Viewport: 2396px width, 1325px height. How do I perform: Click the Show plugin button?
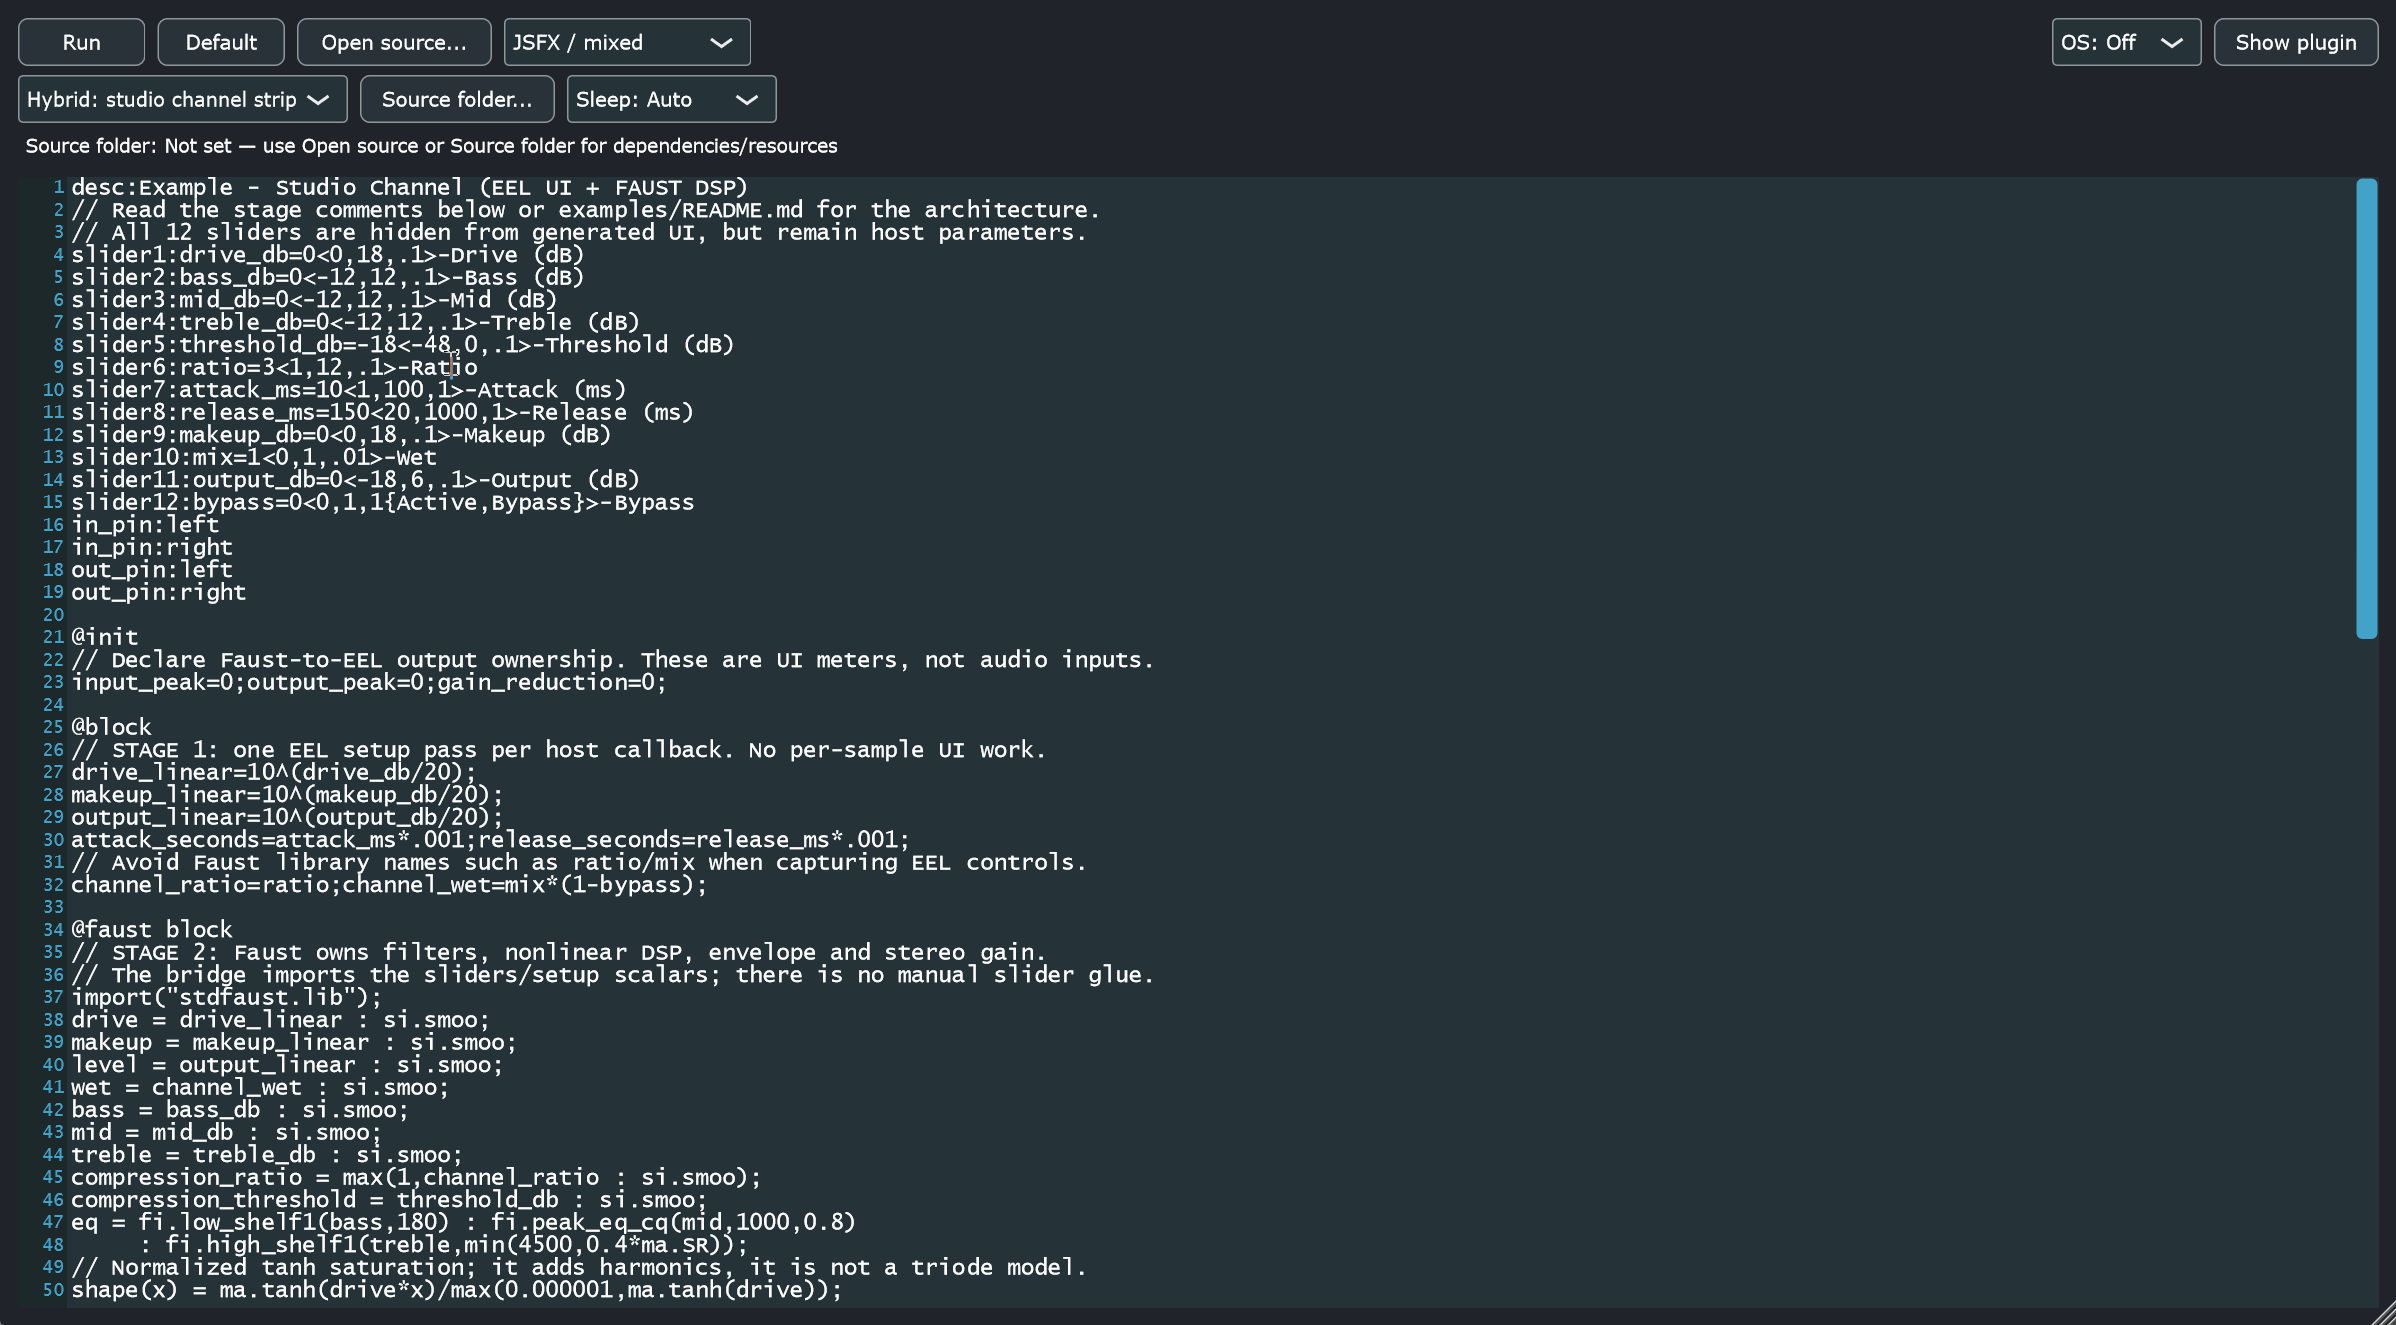click(x=2296, y=42)
